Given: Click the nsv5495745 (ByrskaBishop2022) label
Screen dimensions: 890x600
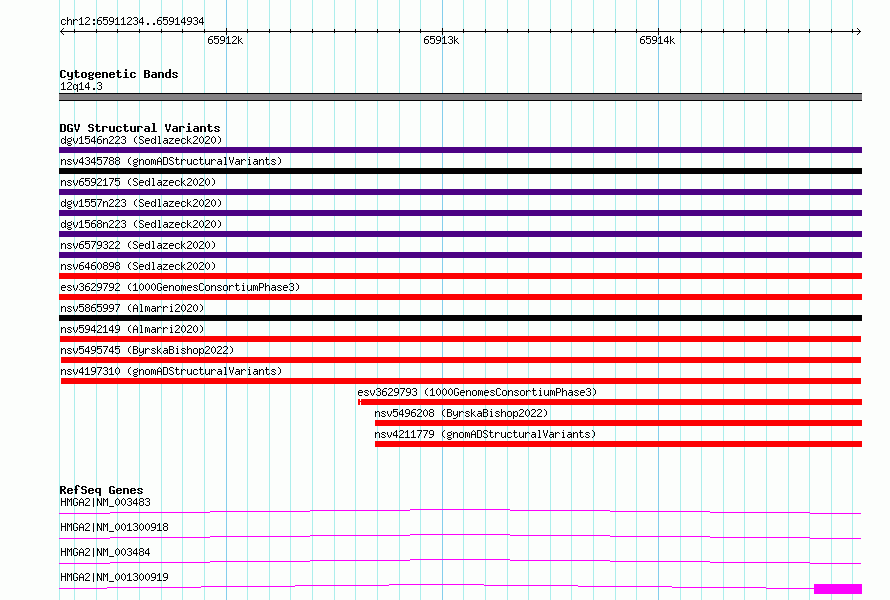Looking at the screenshot, I should click(x=147, y=350).
